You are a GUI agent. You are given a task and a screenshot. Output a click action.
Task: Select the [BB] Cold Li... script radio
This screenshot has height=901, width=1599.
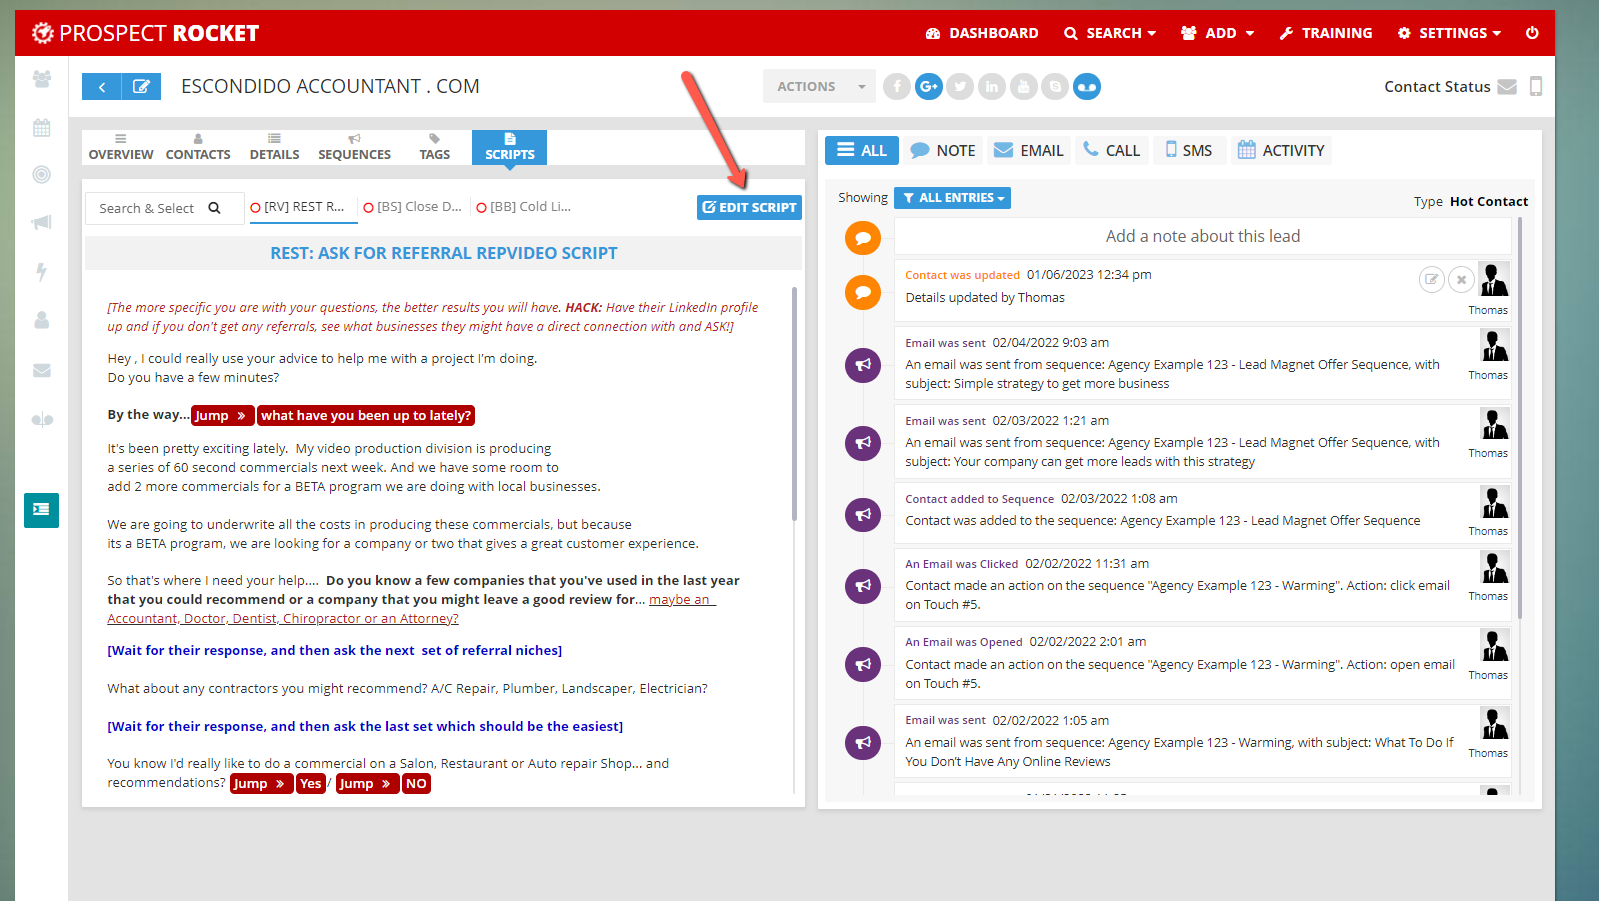pyautogui.click(x=482, y=208)
